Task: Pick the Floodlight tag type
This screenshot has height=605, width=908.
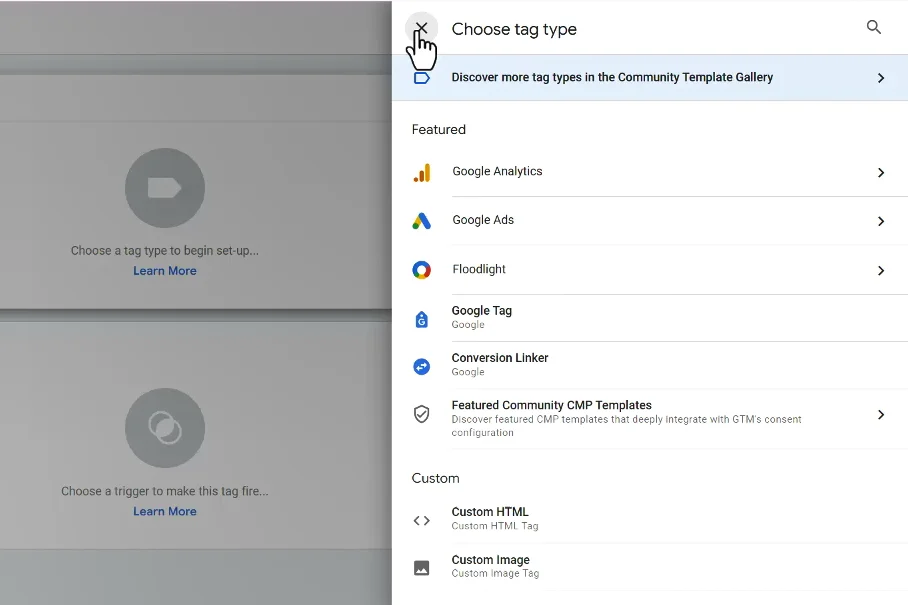Action: (650, 270)
